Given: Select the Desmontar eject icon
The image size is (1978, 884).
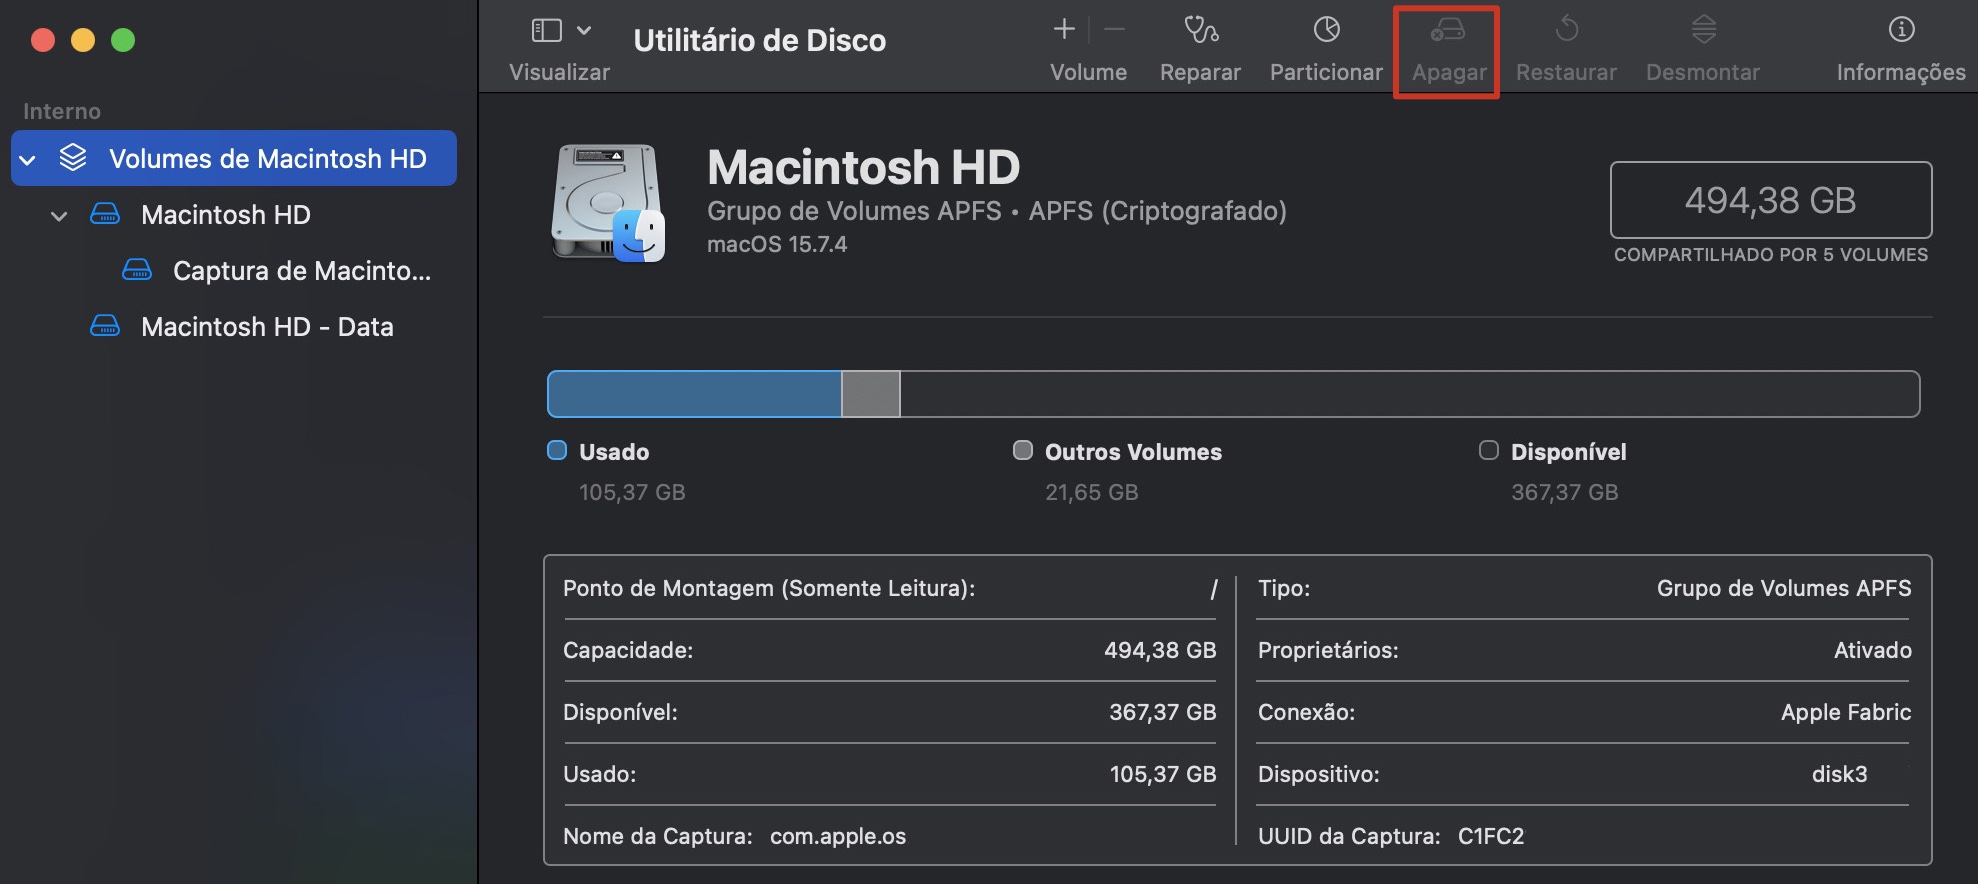Looking at the screenshot, I should coord(1703,29).
